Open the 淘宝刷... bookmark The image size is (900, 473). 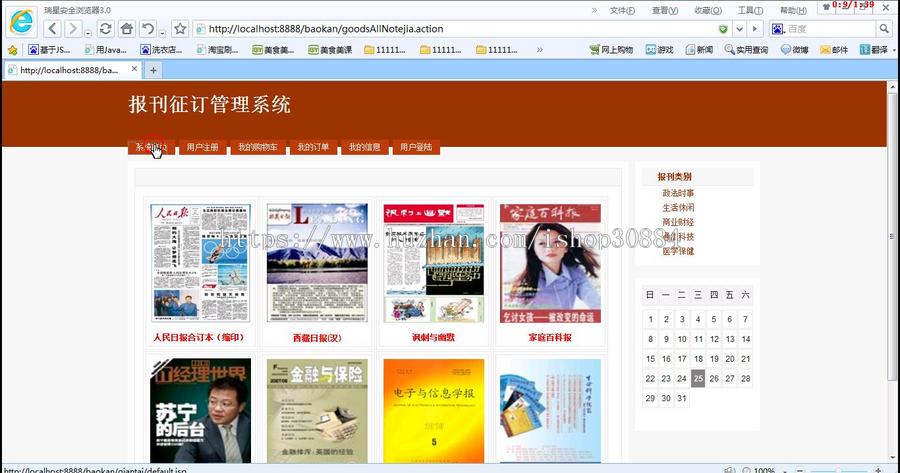click(x=217, y=50)
